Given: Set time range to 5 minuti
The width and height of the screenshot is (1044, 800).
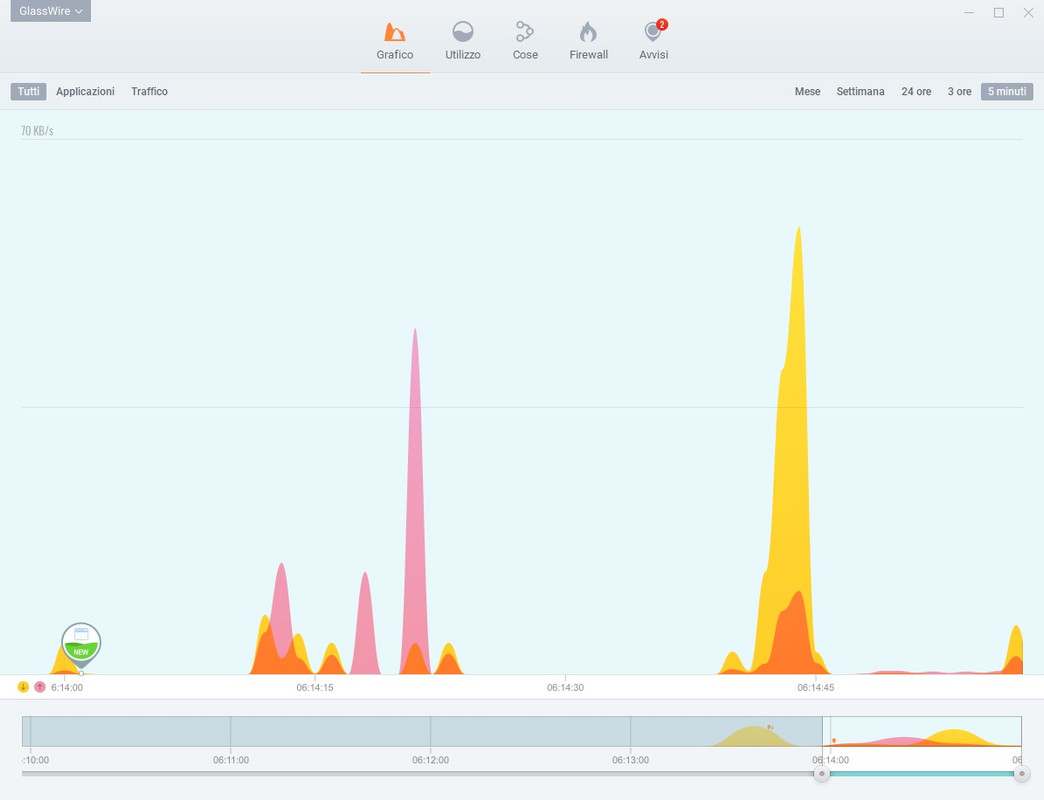Looking at the screenshot, I should coord(1007,91).
